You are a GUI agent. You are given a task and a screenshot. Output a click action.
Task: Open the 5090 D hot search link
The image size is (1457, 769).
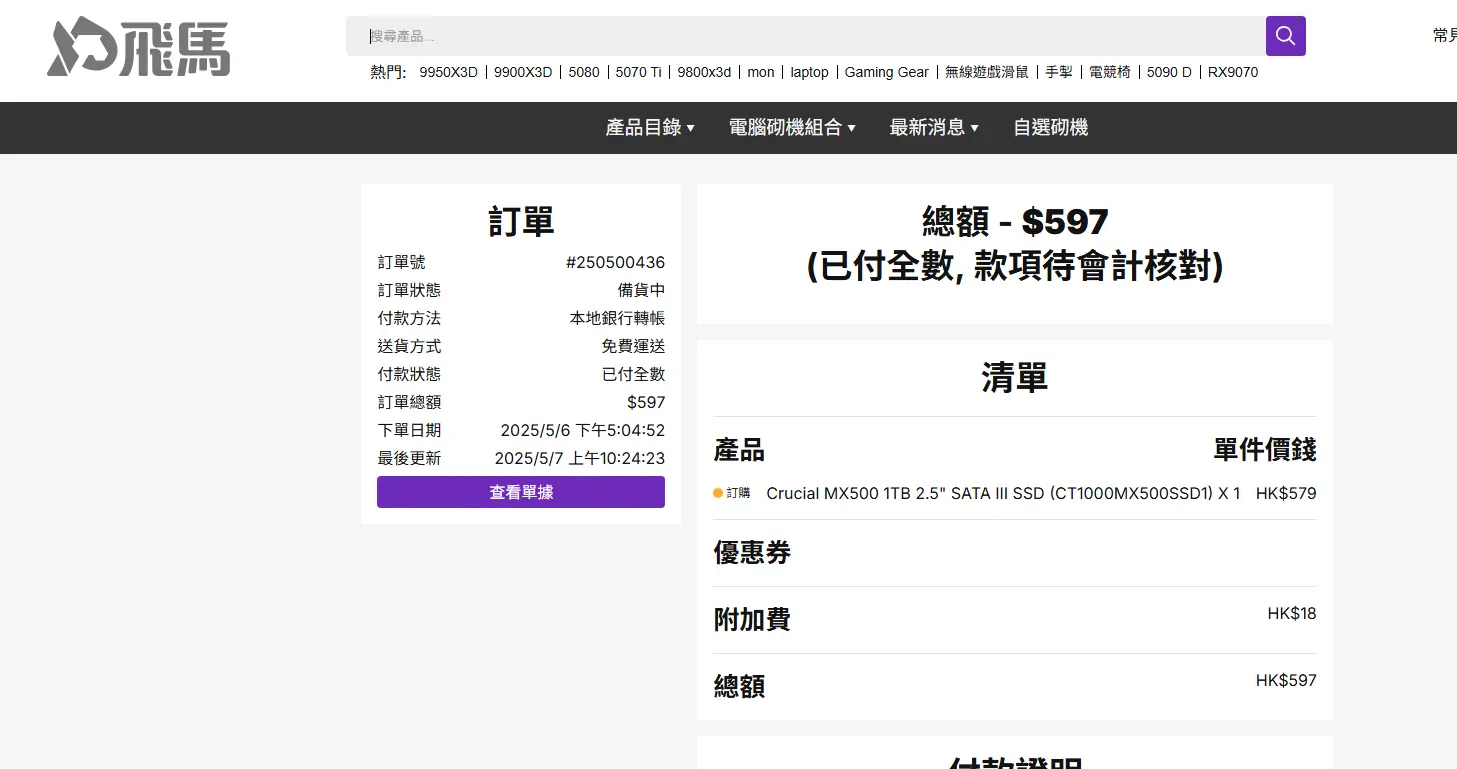click(x=1169, y=72)
